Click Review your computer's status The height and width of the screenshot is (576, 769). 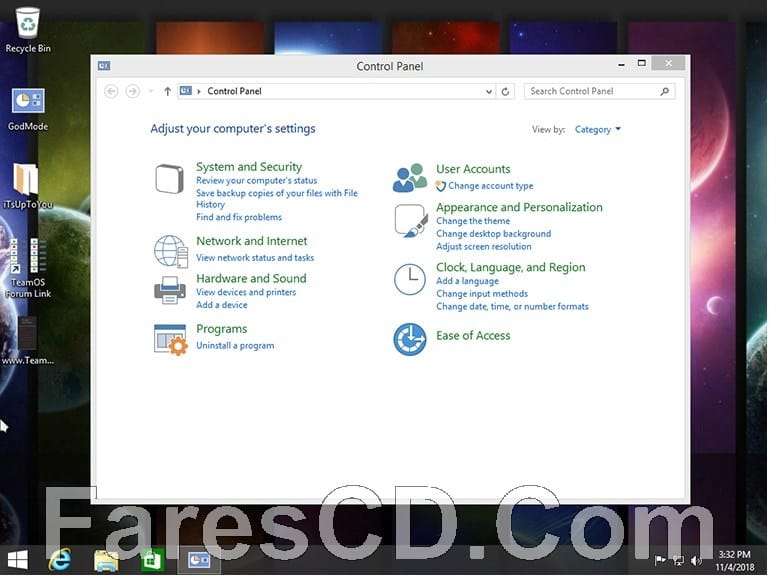(256, 181)
